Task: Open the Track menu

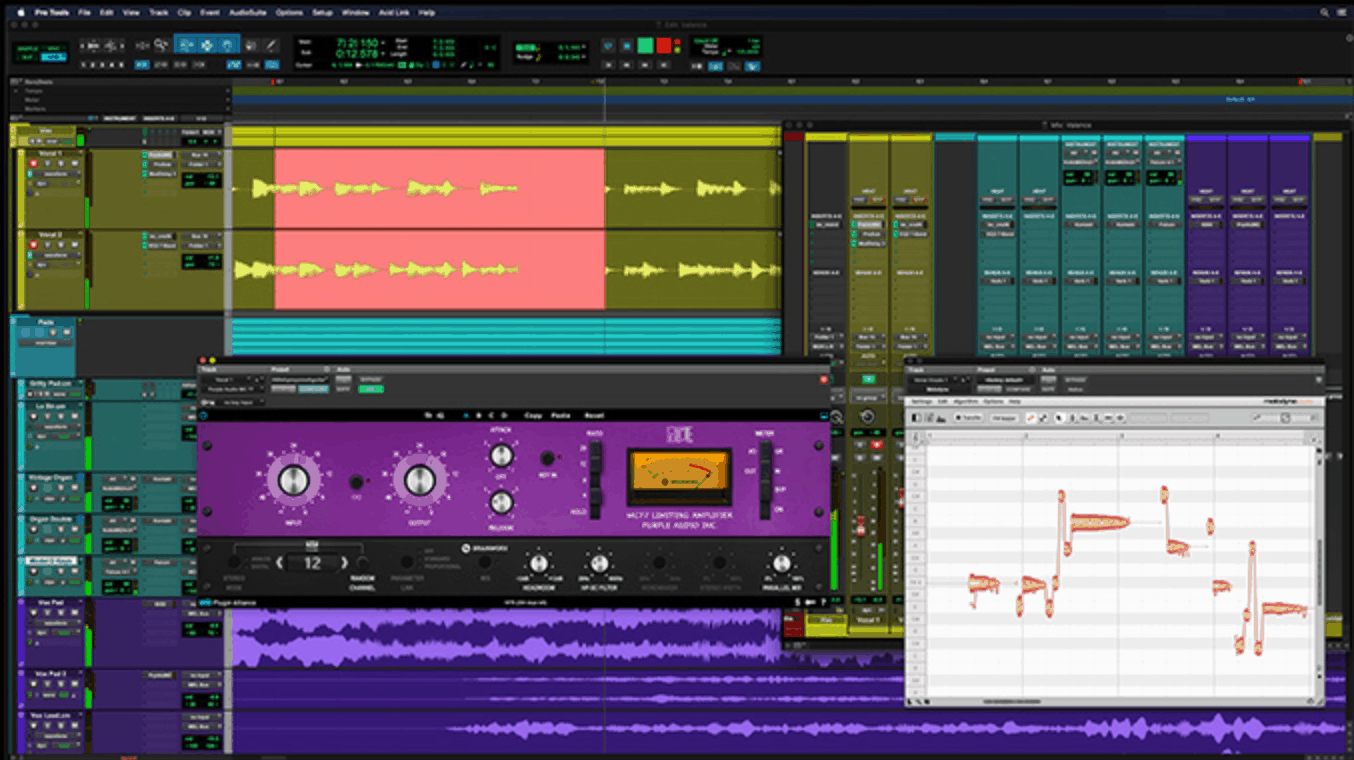Action: point(158,12)
